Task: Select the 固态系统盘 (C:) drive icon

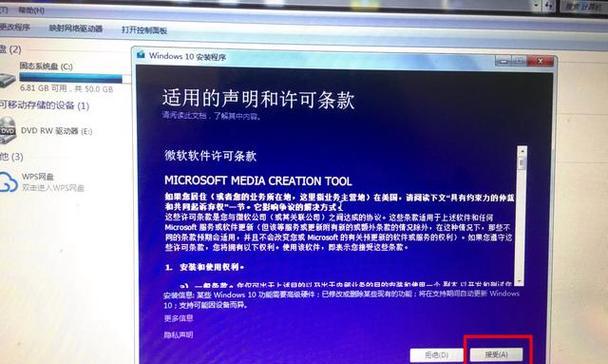Action: click(x=7, y=79)
